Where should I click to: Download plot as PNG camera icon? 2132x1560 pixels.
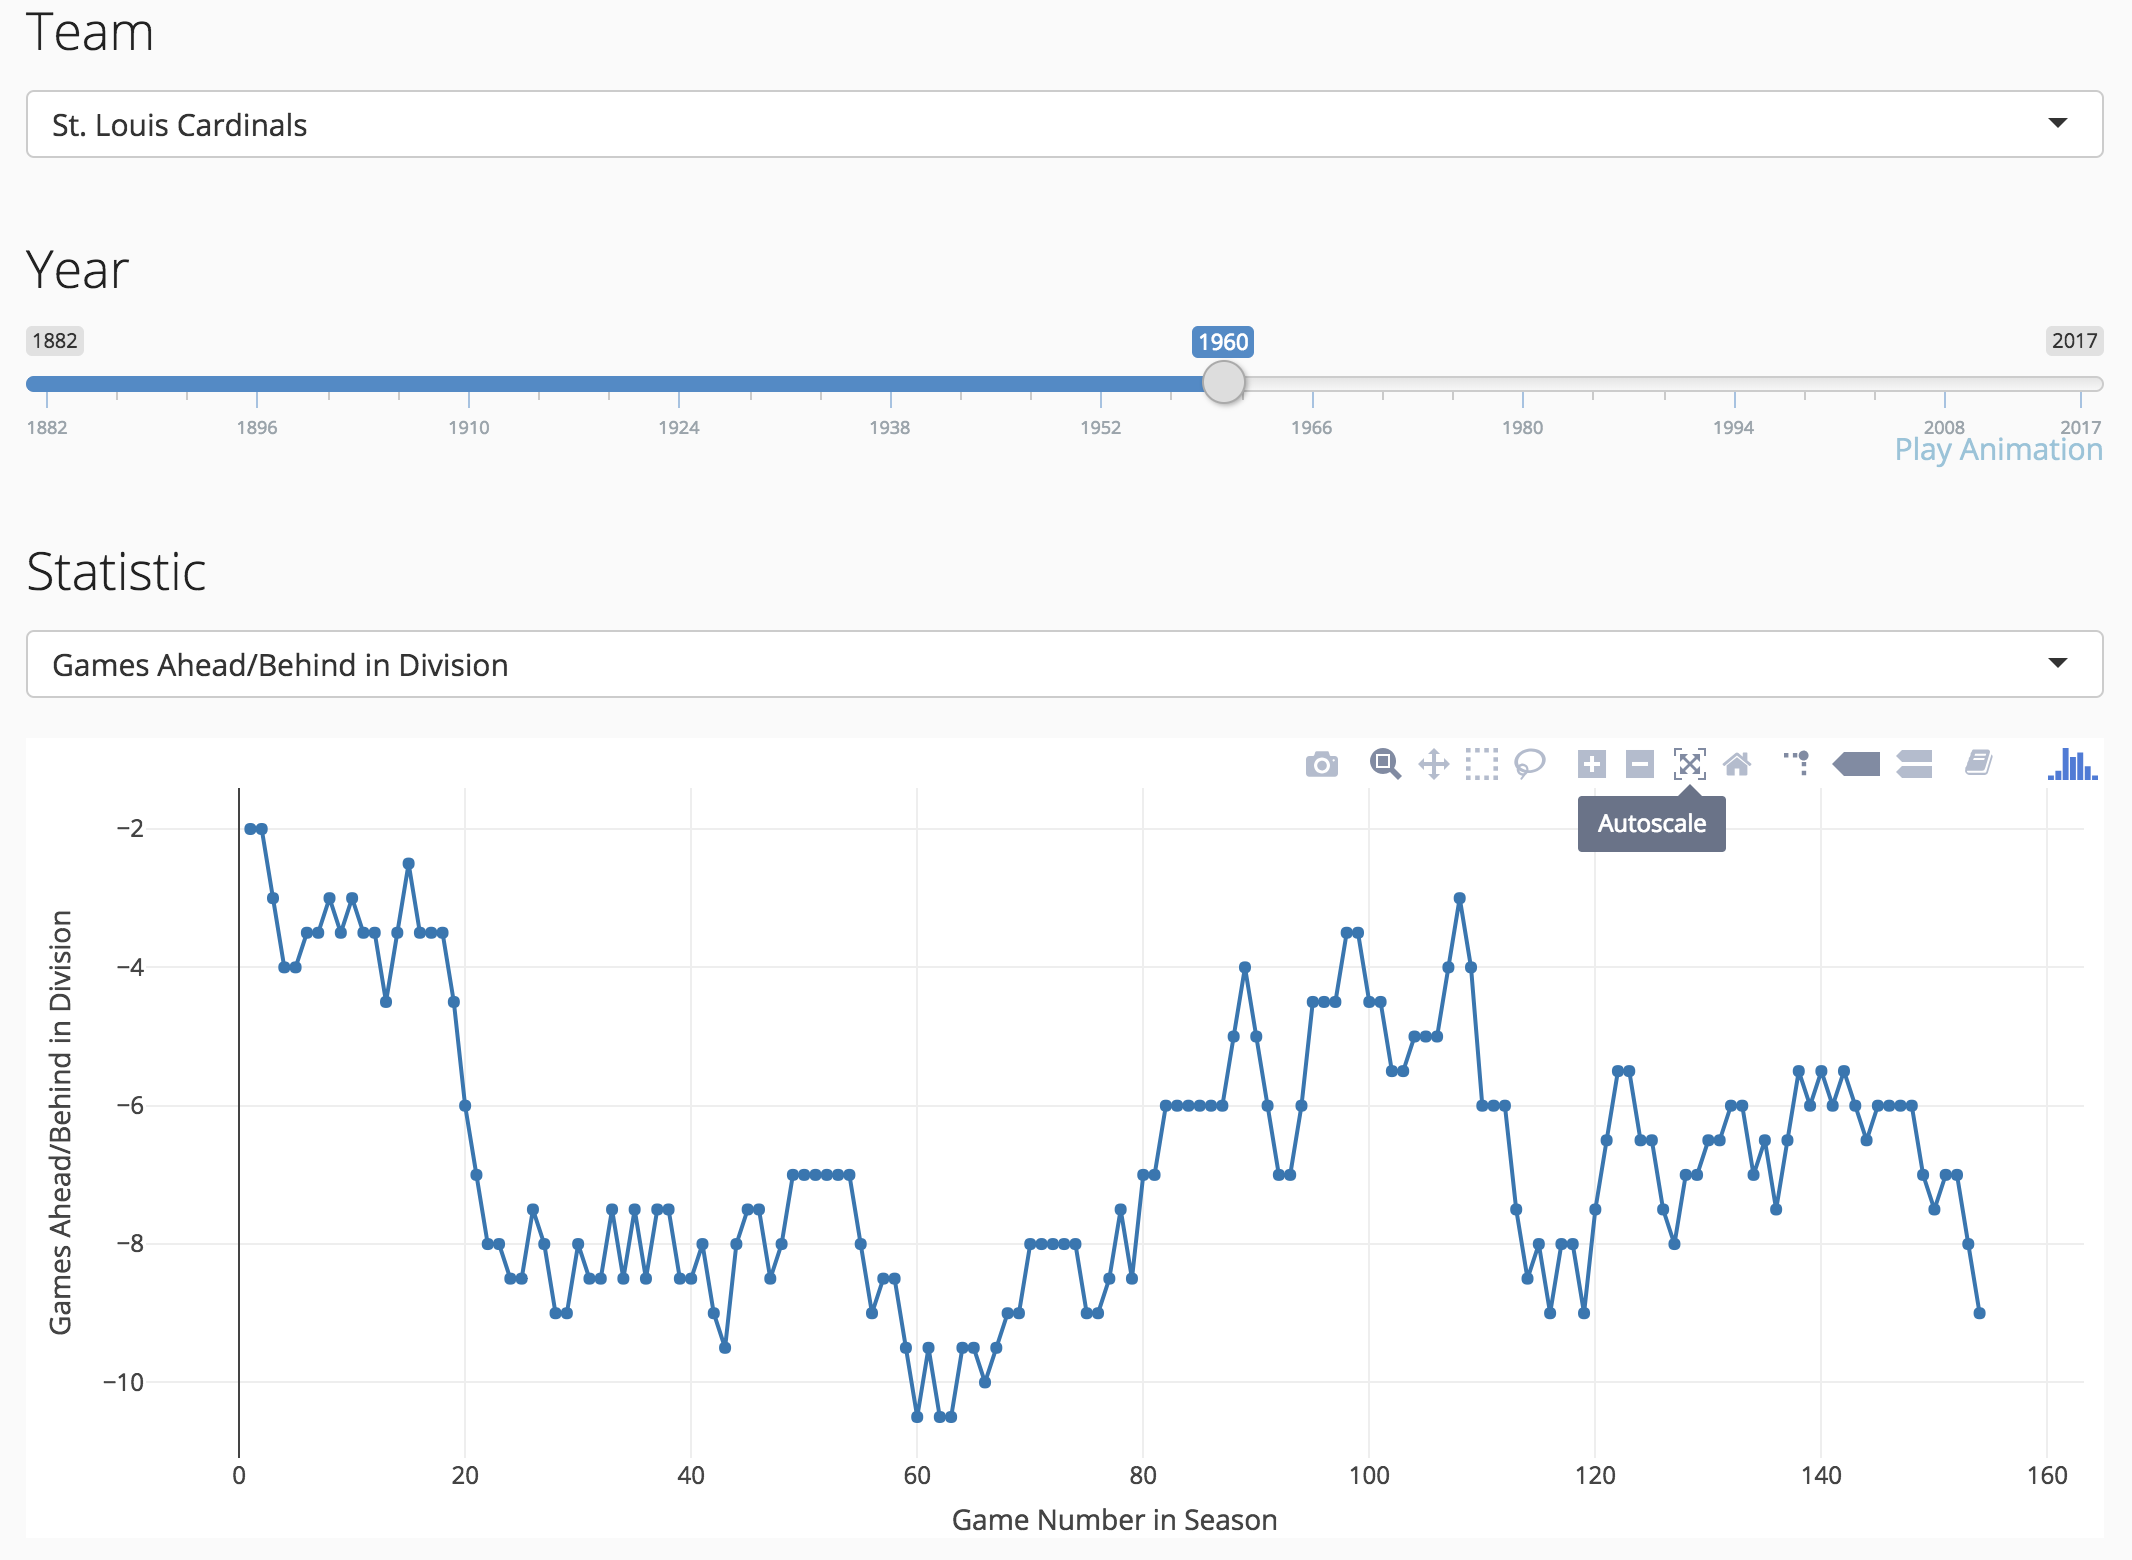click(x=1321, y=765)
